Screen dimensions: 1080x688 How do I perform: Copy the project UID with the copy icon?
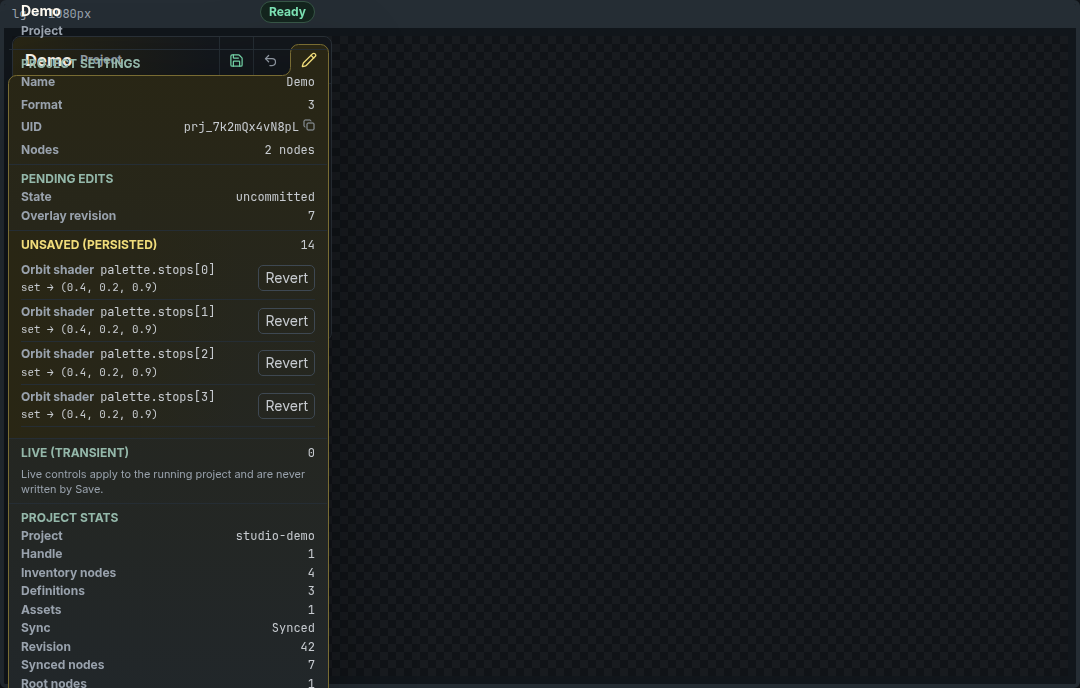(309, 125)
